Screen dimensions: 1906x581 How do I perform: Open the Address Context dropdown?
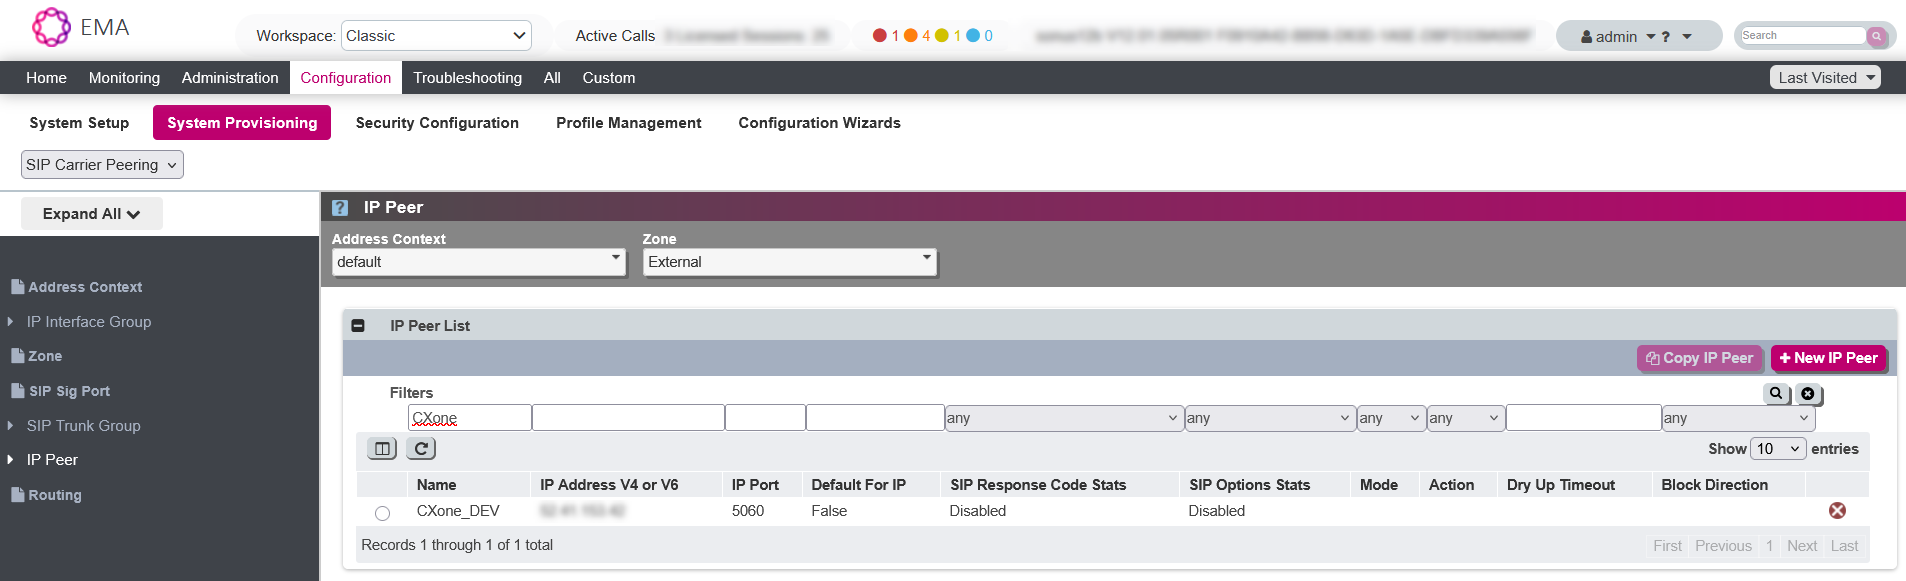point(478,262)
